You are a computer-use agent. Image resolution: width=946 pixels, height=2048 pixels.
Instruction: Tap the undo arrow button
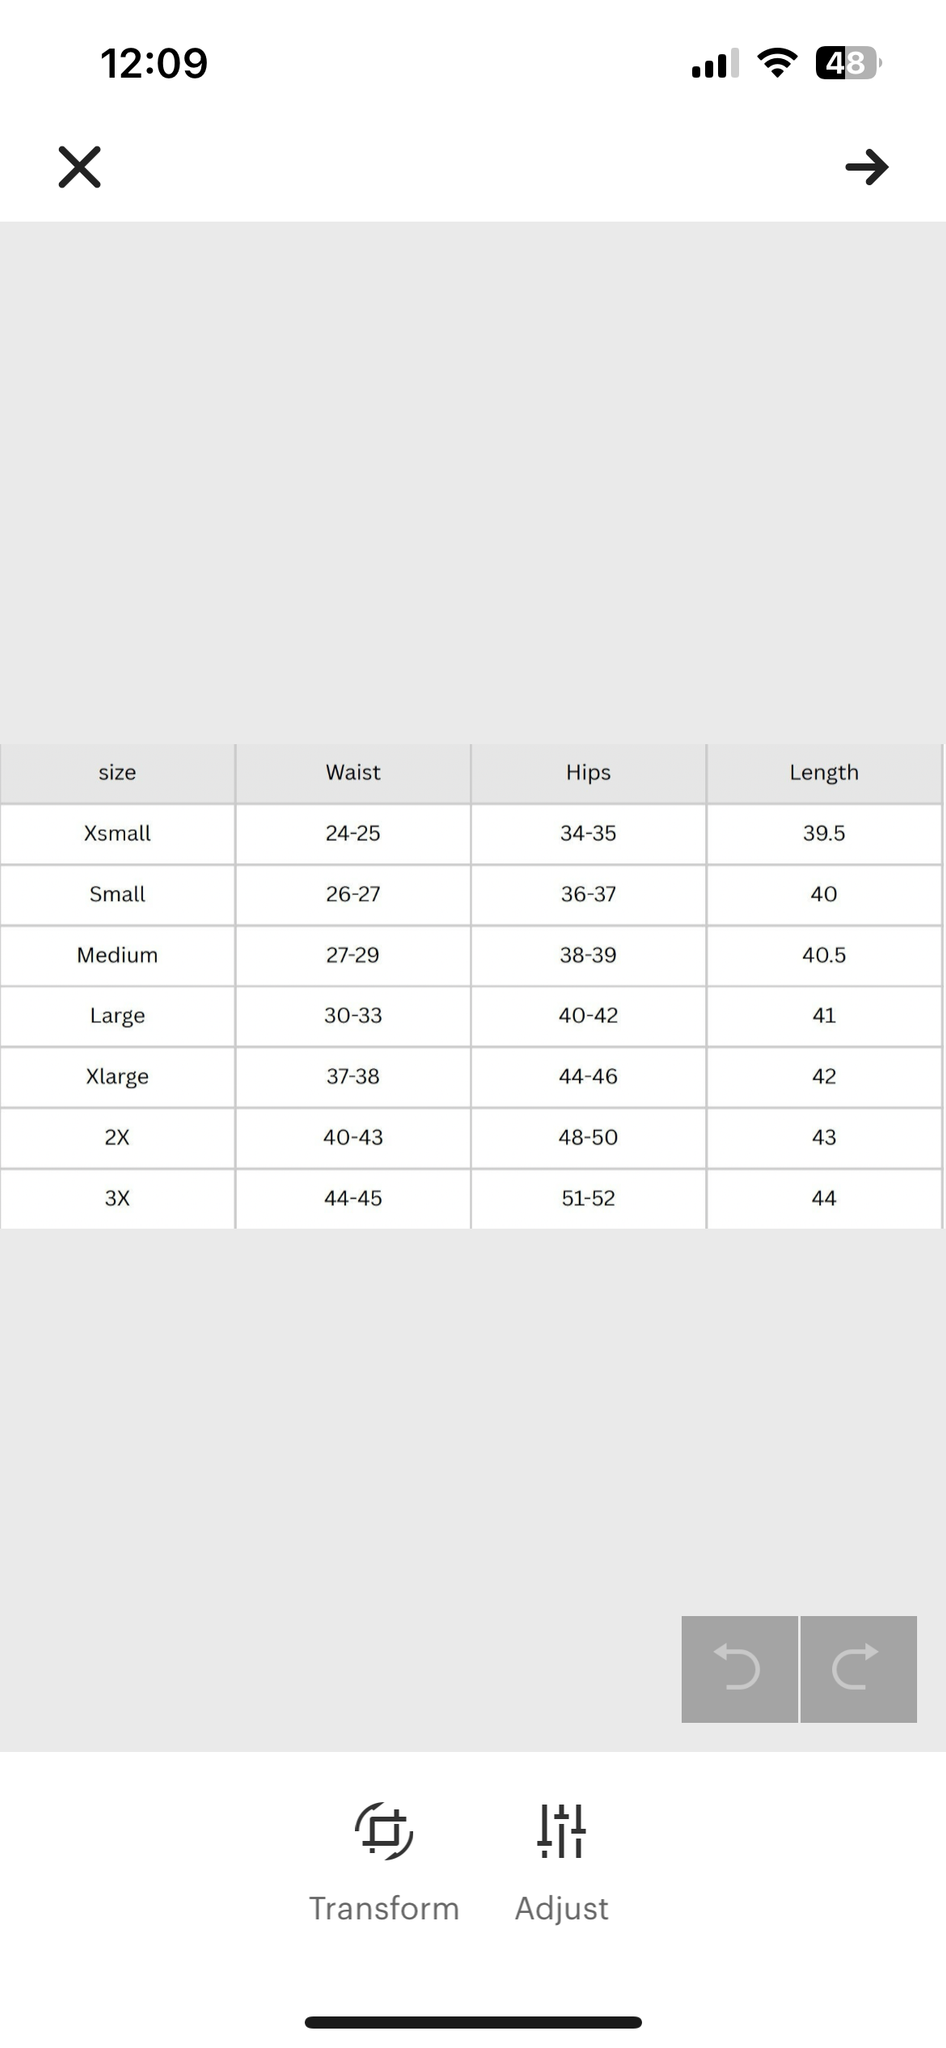tap(739, 1669)
